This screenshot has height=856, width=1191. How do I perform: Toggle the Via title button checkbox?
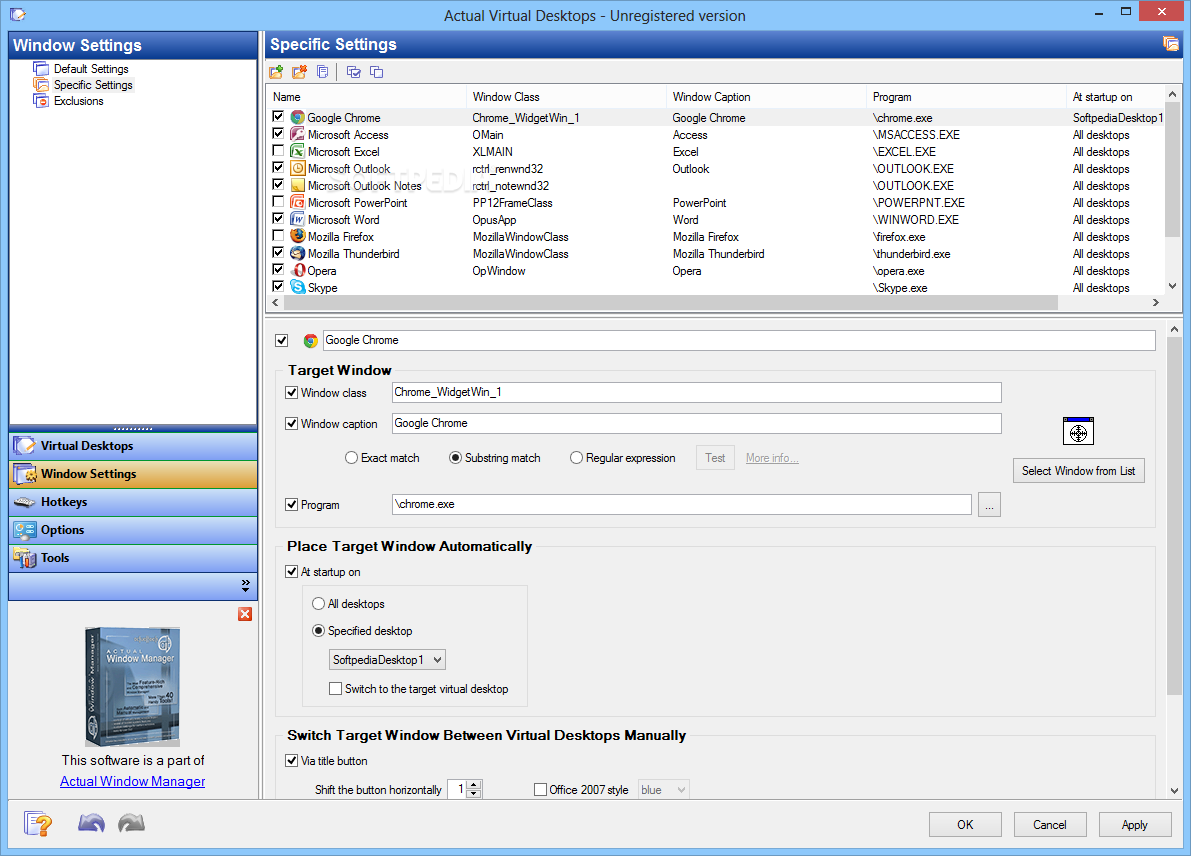click(x=292, y=760)
